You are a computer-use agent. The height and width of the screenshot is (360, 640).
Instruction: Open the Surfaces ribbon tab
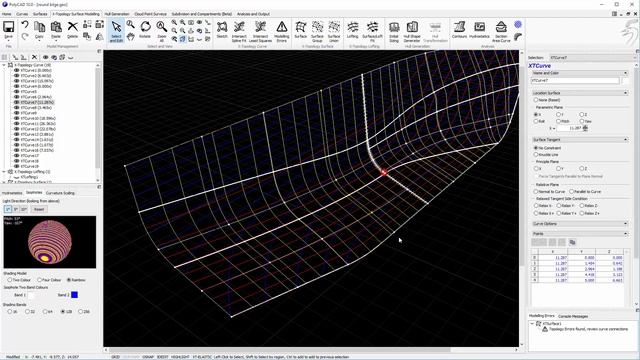coord(40,14)
